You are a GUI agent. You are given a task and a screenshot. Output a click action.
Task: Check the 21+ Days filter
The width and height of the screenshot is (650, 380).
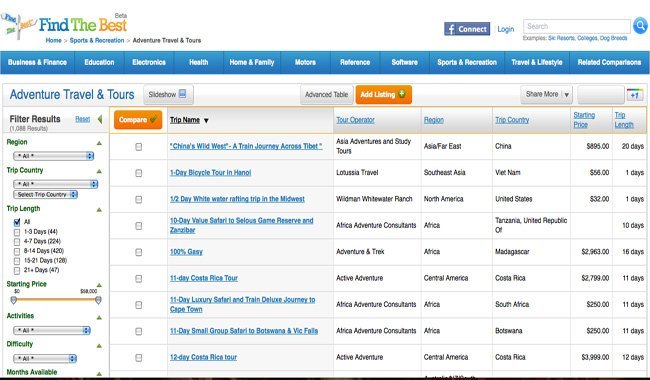click(17, 271)
